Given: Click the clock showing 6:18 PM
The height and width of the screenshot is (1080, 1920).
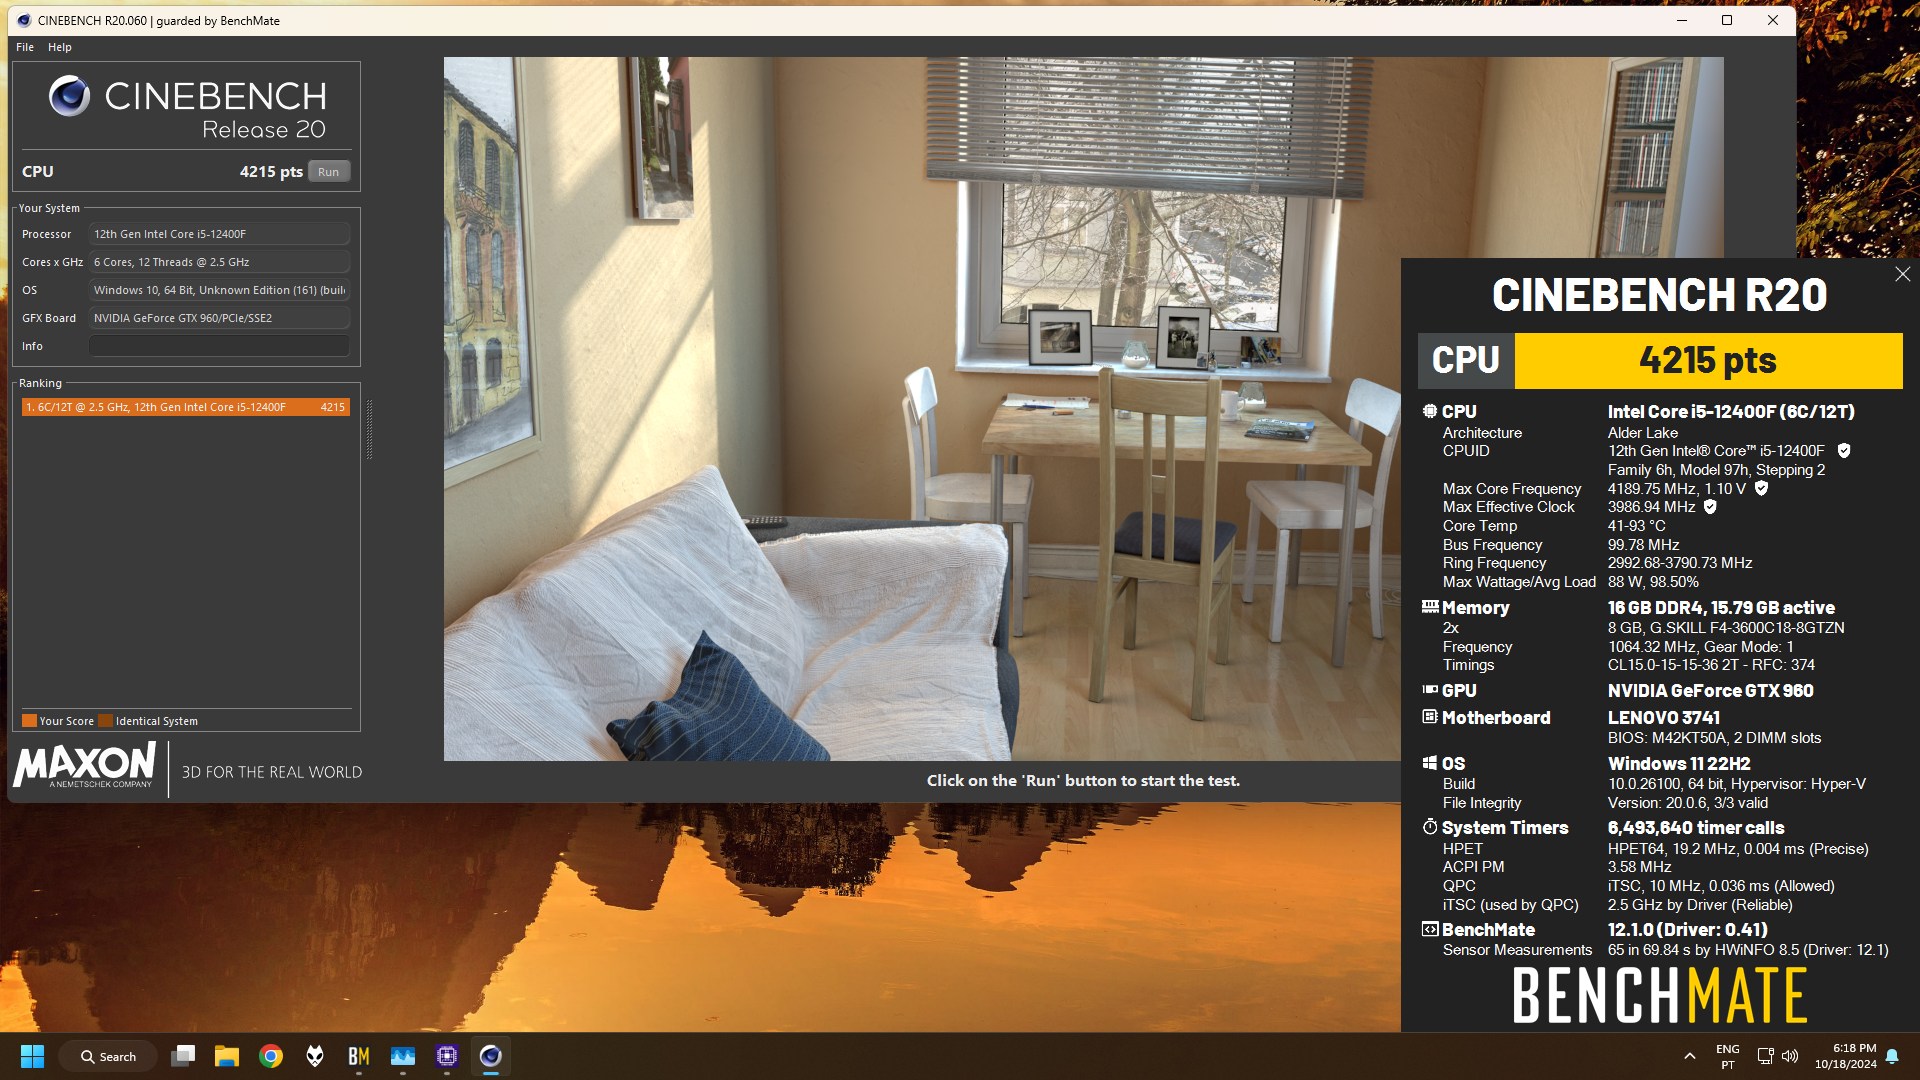Looking at the screenshot, I should click(1846, 1057).
